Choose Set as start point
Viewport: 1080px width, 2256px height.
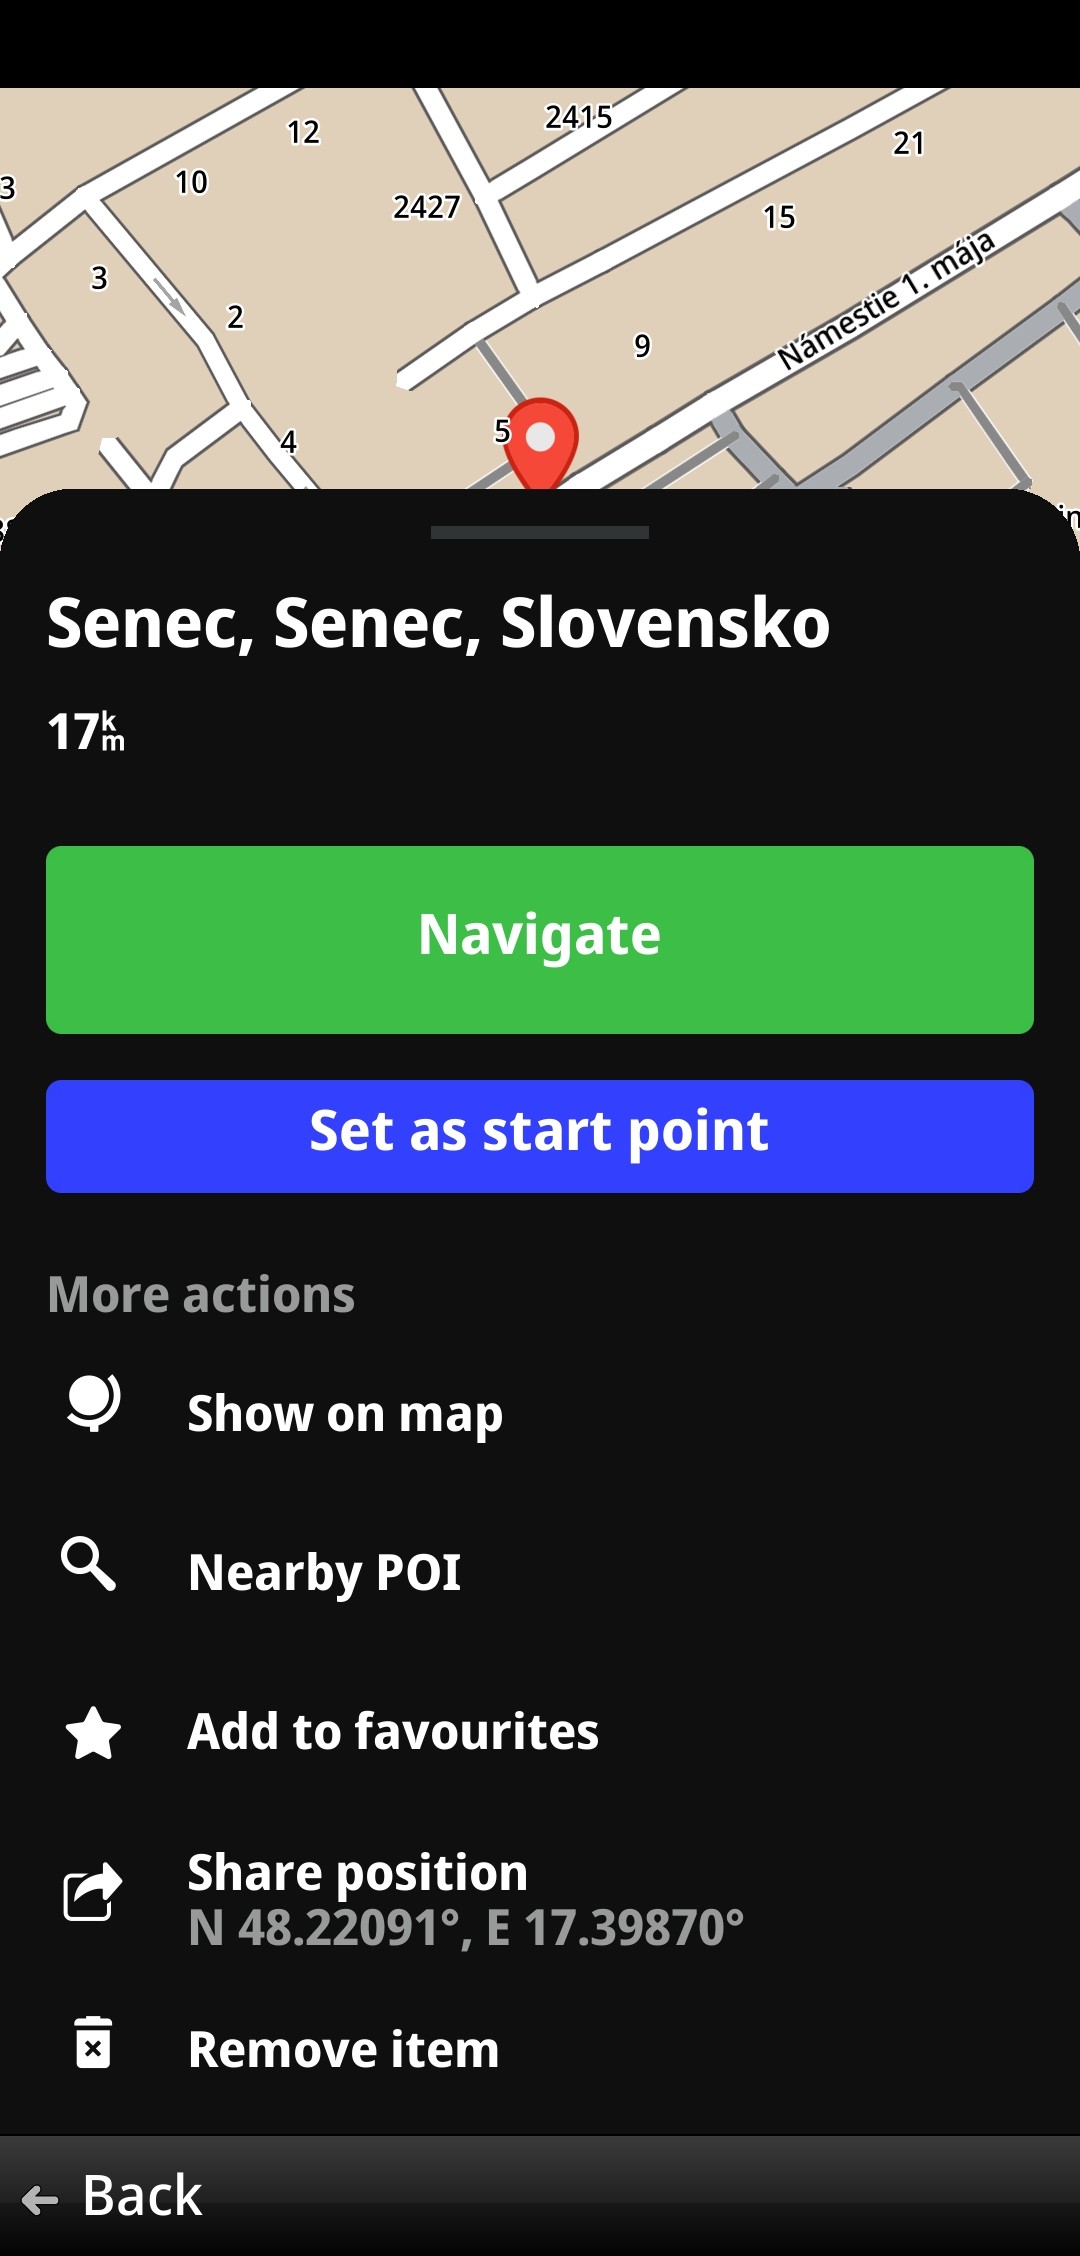(x=540, y=1136)
